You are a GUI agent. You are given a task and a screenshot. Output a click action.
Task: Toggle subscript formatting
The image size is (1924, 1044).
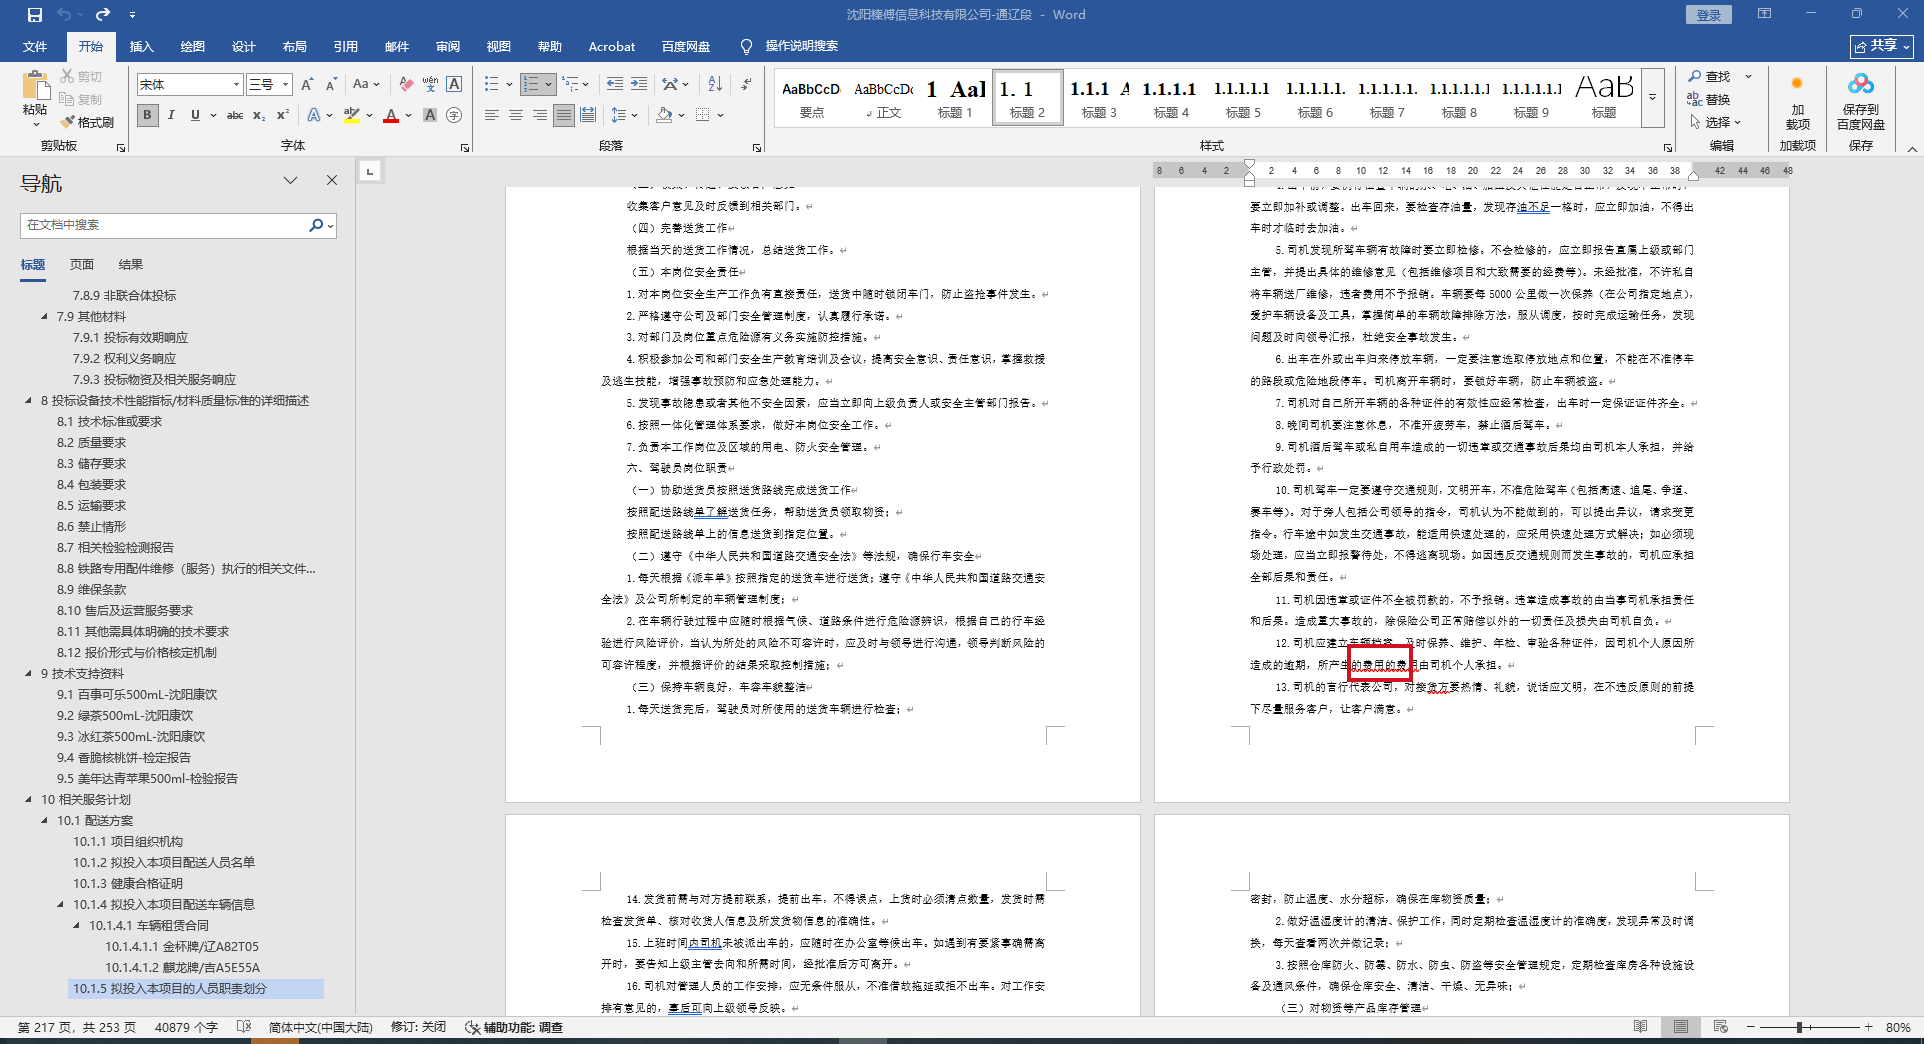(x=259, y=115)
